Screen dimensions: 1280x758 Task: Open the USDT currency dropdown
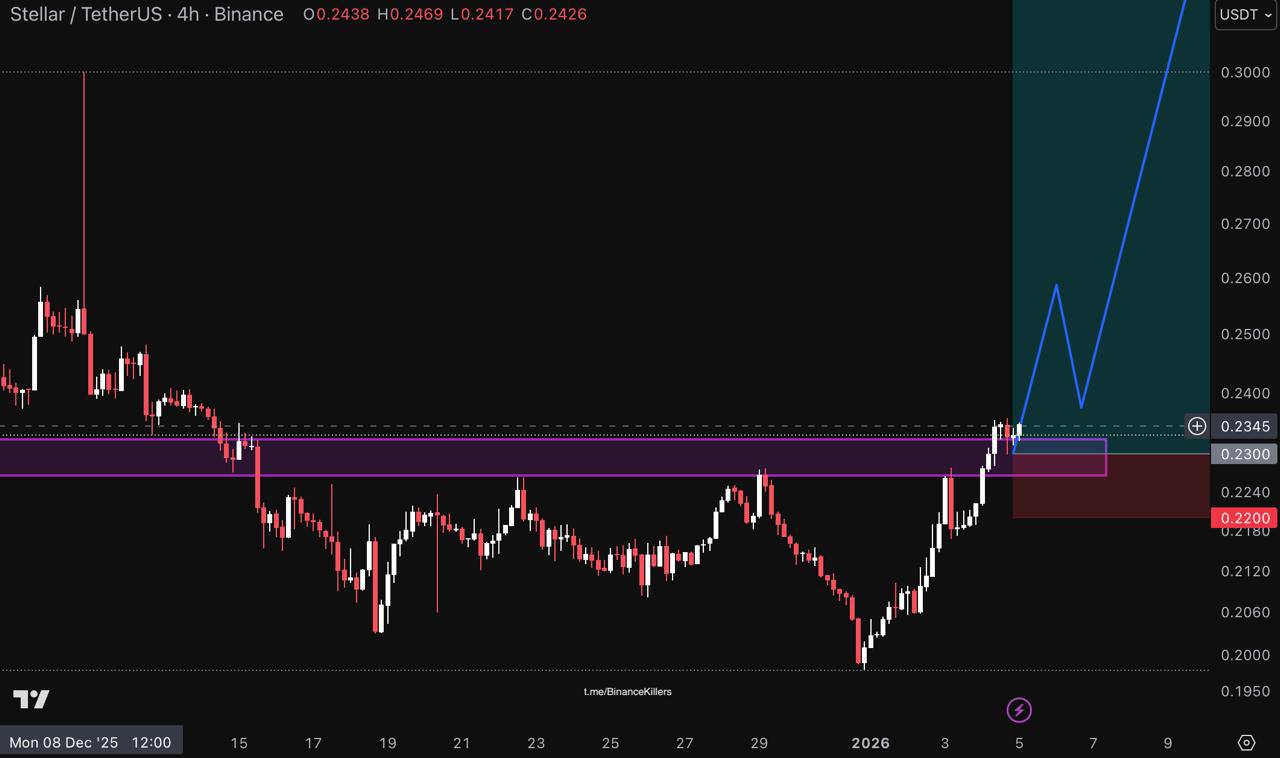1245,15
